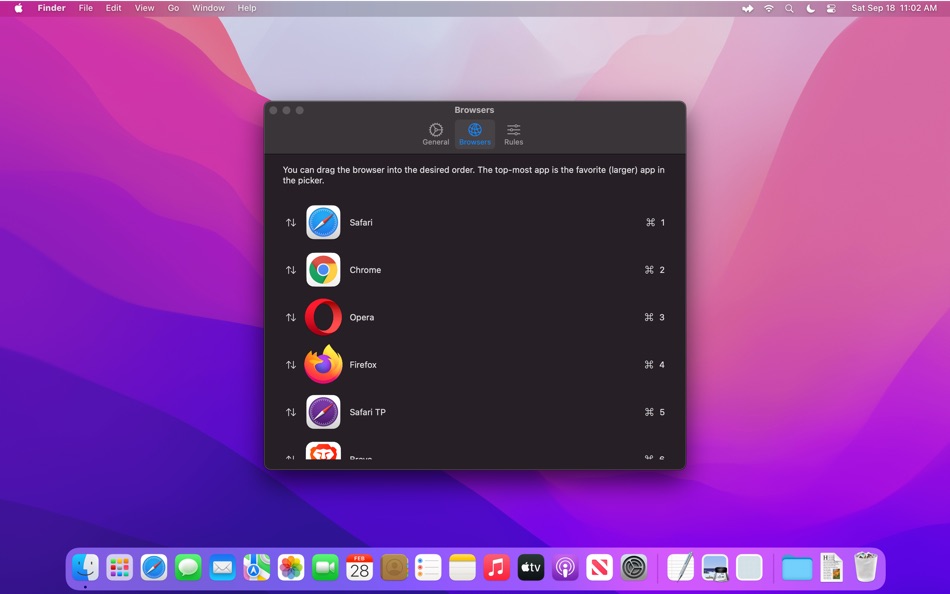
Task: Switch to the Rules preferences tab
Action: click(513, 134)
